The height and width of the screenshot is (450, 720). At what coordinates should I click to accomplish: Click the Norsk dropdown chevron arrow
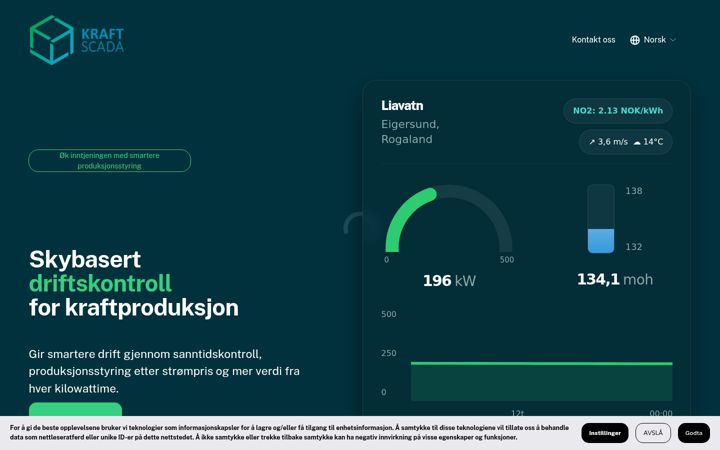click(673, 40)
